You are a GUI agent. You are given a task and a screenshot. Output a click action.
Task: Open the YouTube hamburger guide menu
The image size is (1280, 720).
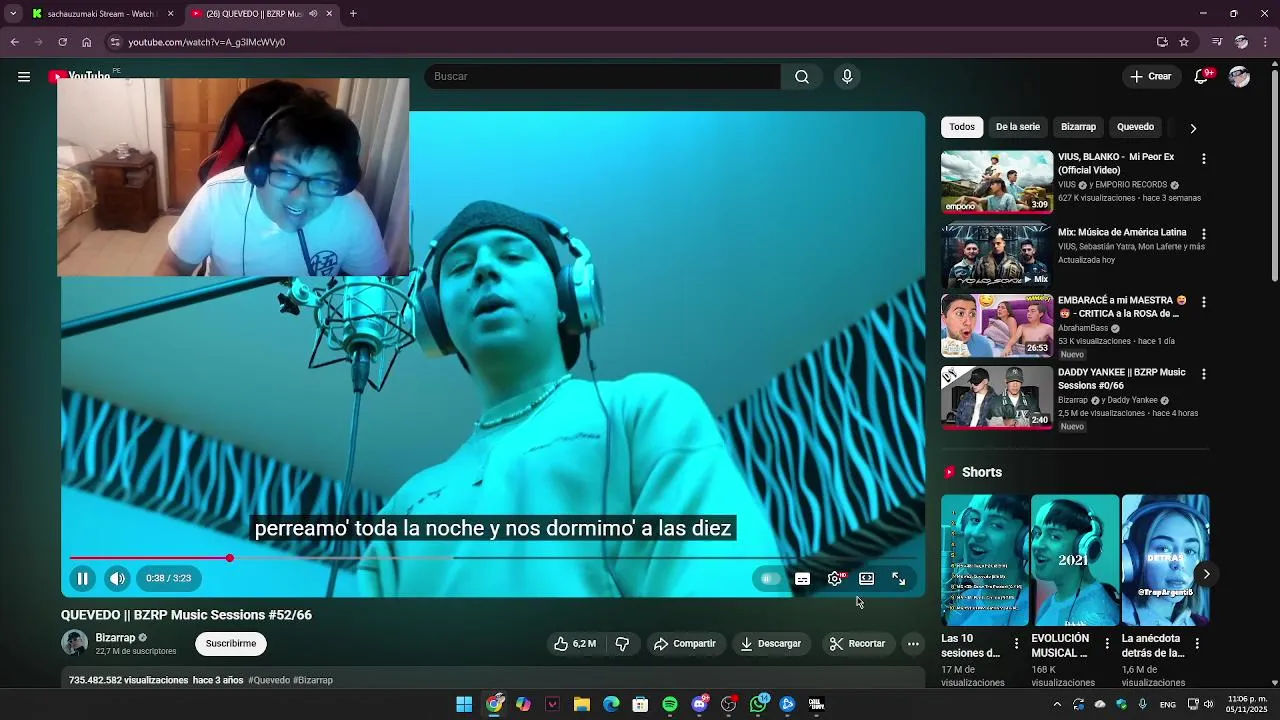click(24, 77)
